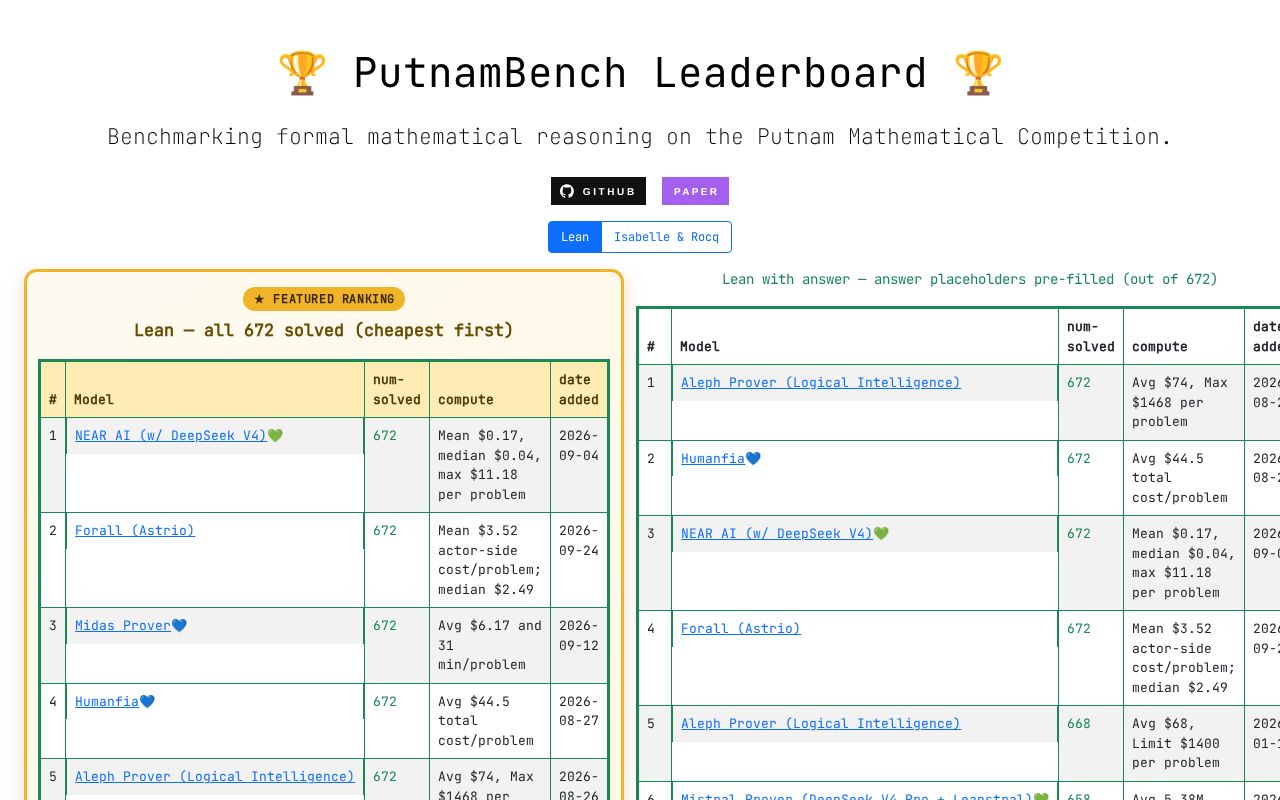Screen dimensions: 1280x800
Task: Open the Midas Prover link
Action: point(123,625)
